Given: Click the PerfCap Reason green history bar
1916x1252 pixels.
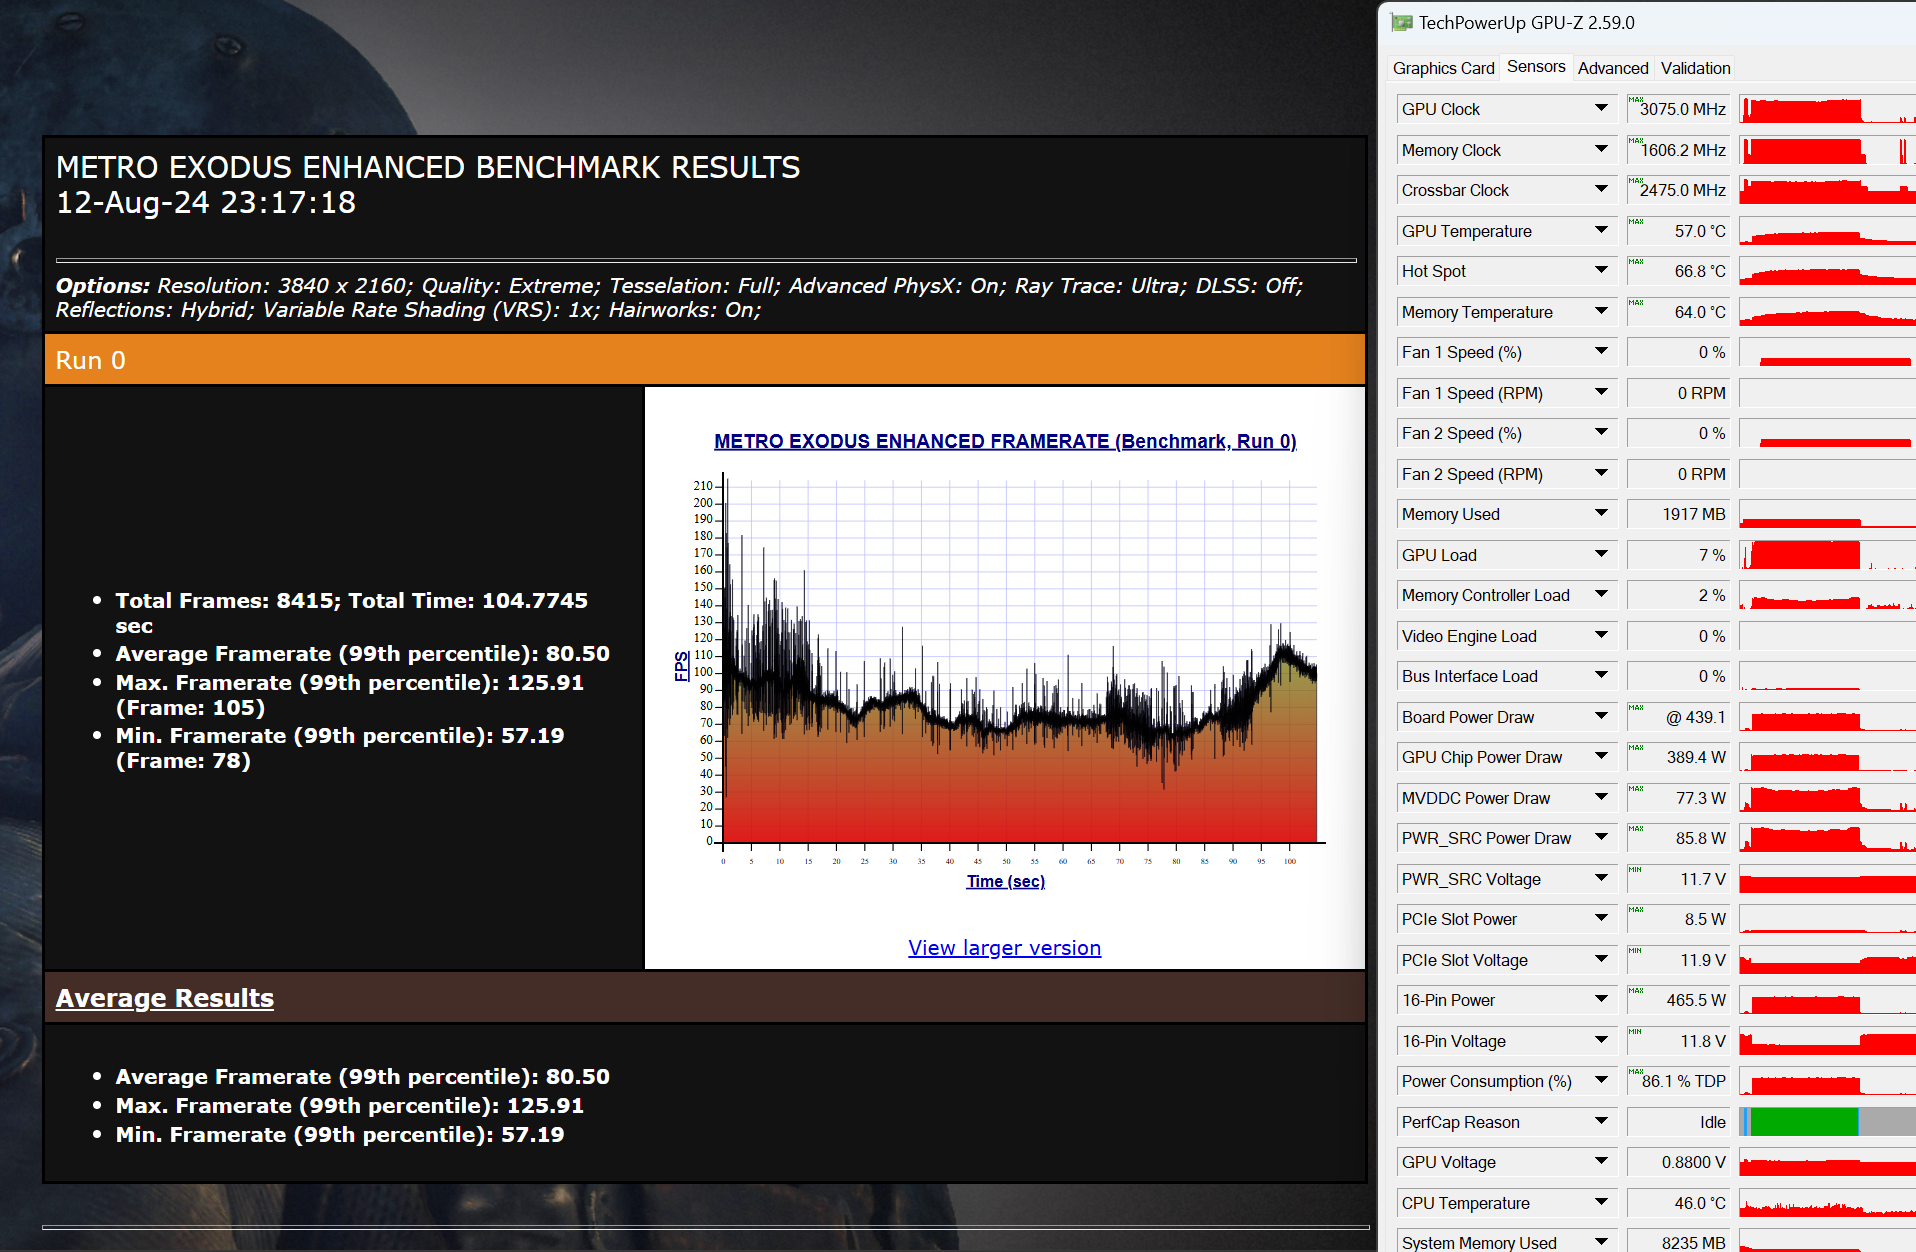Looking at the screenshot, I should click(x=1804, y=1122).
